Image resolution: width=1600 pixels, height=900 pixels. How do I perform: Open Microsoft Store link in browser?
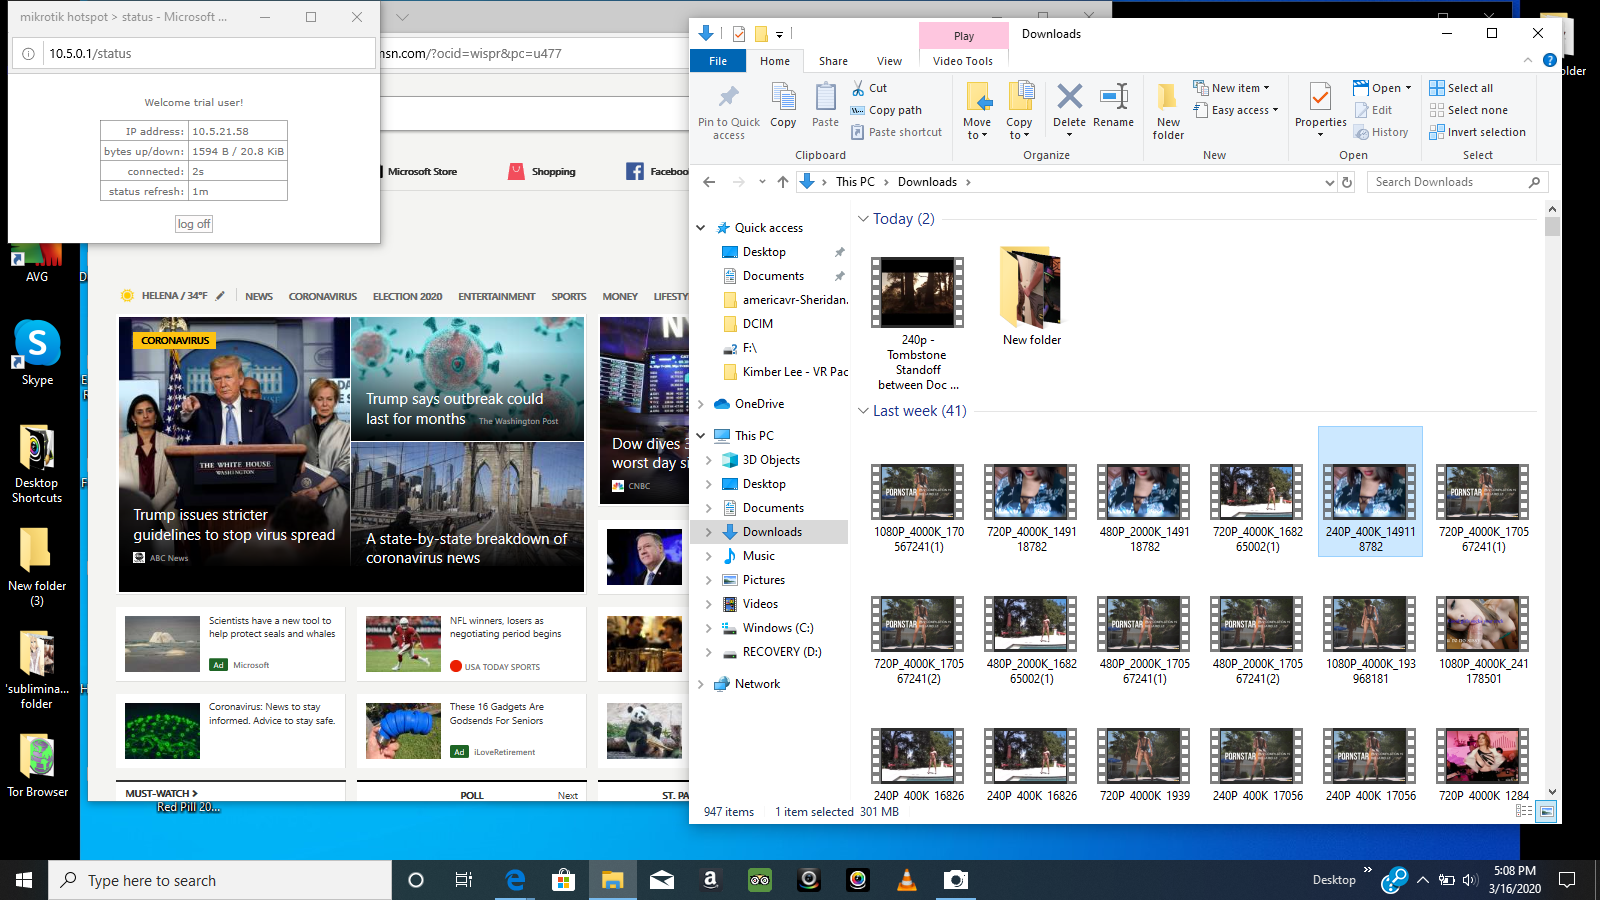click(422, 172)
